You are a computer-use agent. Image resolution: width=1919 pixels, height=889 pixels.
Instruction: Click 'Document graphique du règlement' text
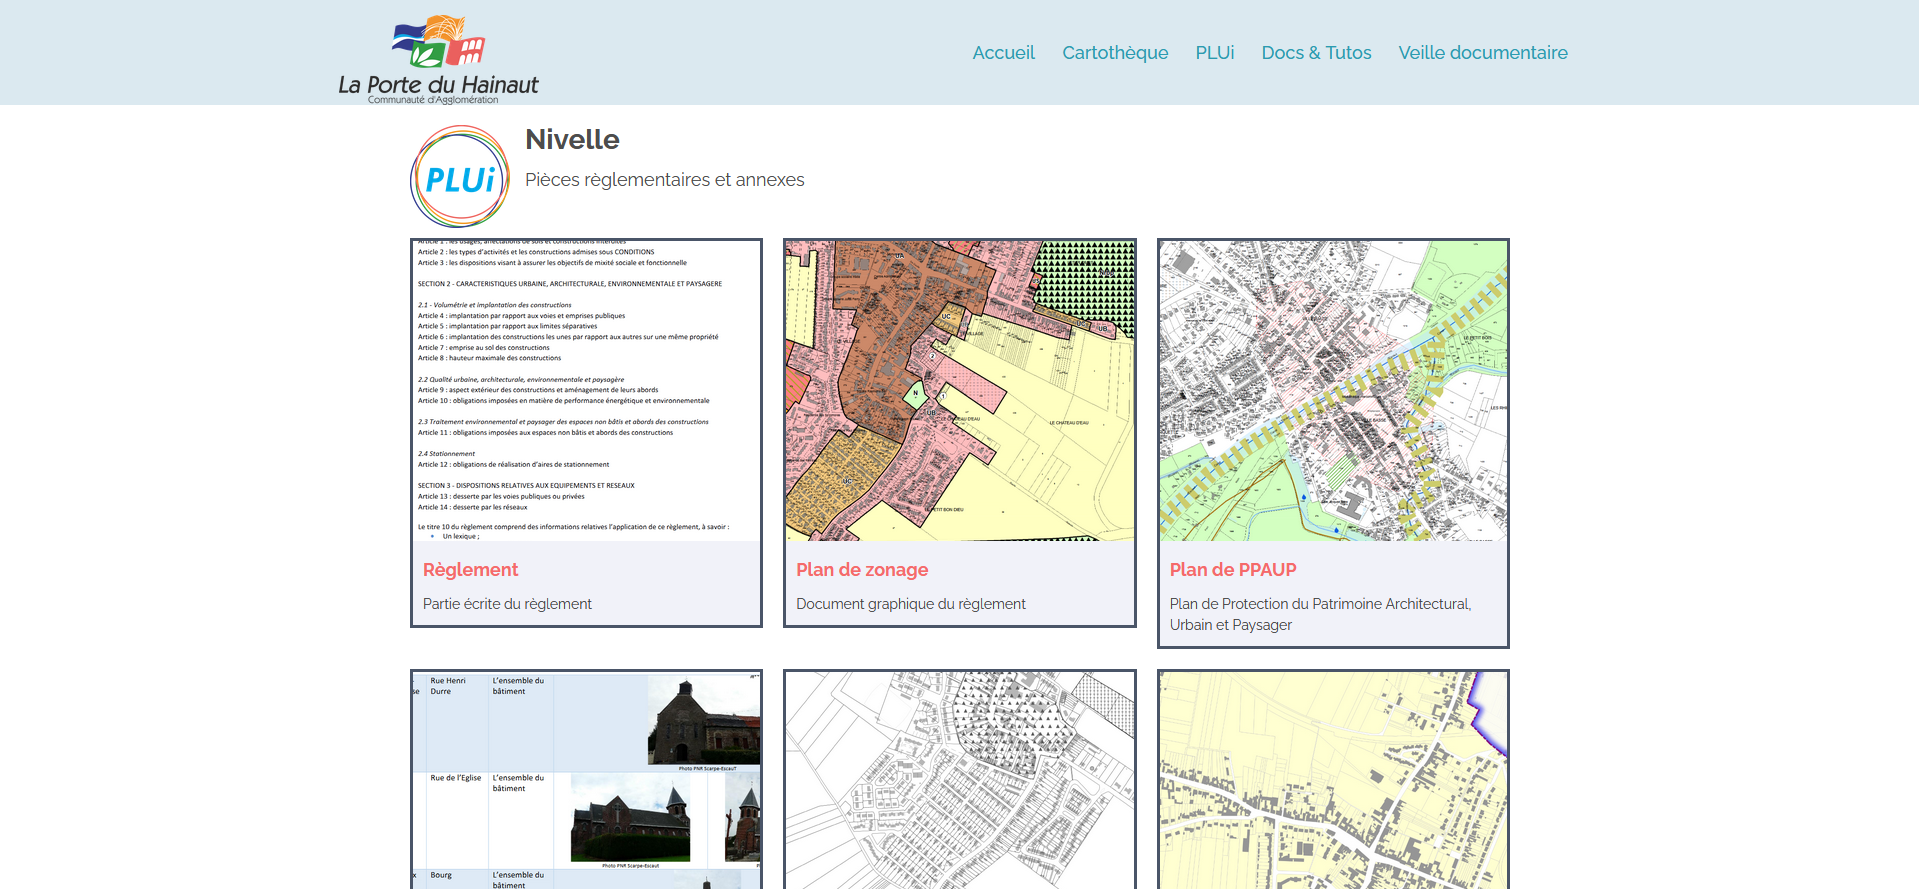[911, 604]
